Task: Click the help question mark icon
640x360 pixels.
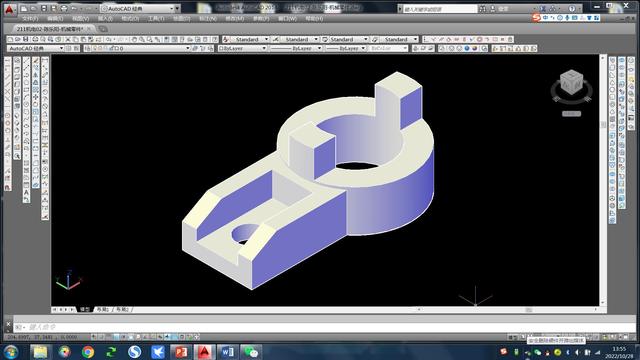Action: (572, 9)
